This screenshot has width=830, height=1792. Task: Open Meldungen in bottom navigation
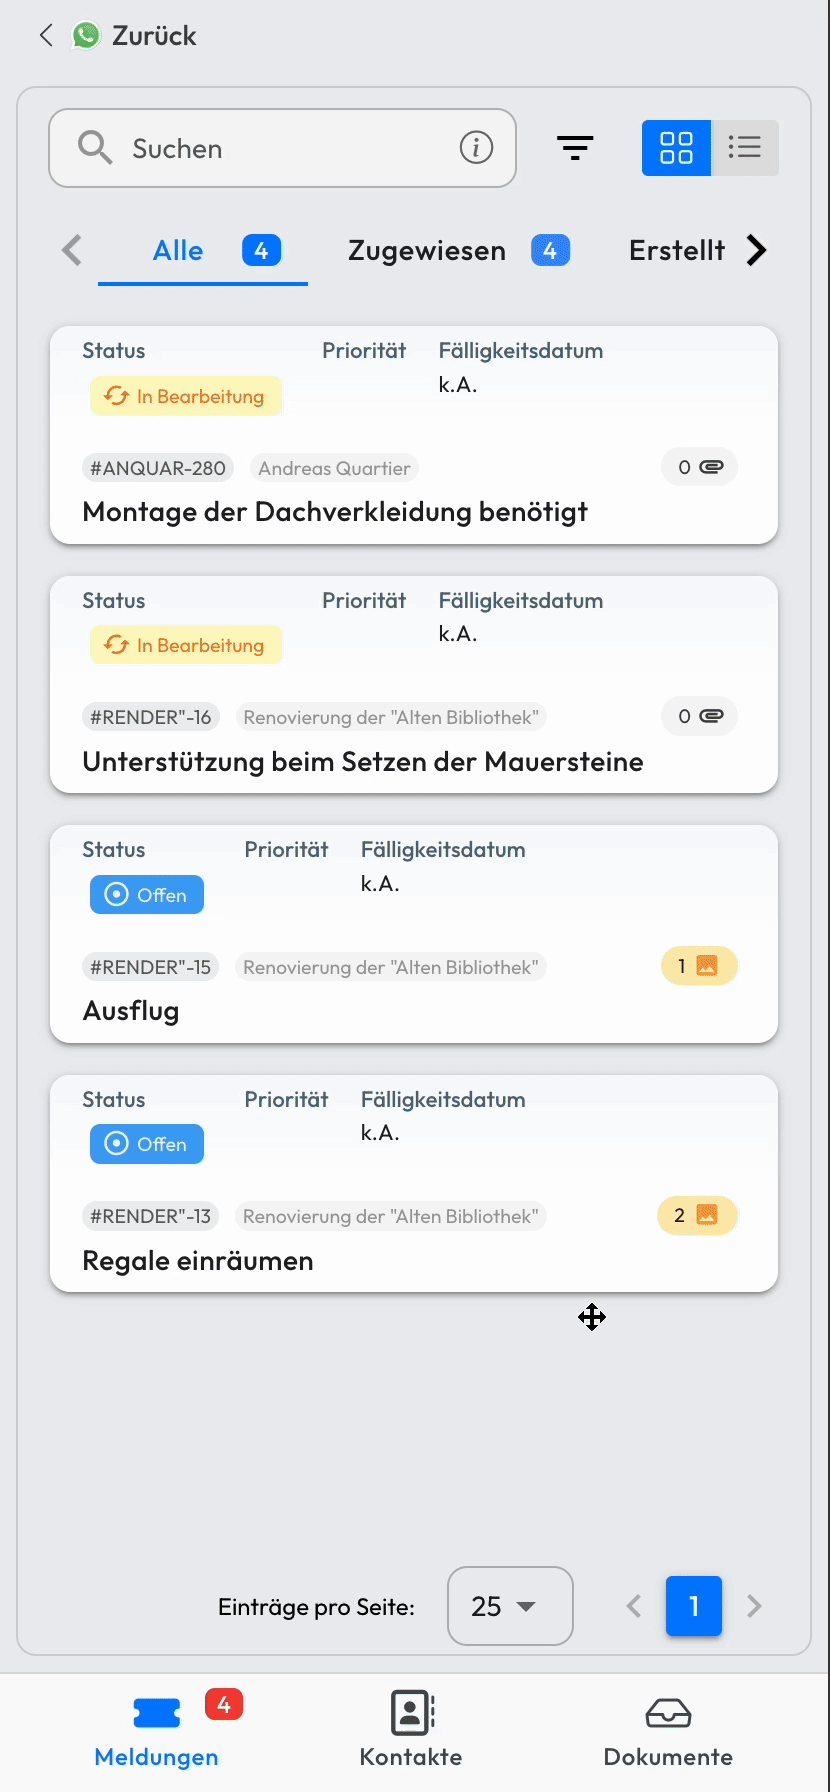(157, 1730)
